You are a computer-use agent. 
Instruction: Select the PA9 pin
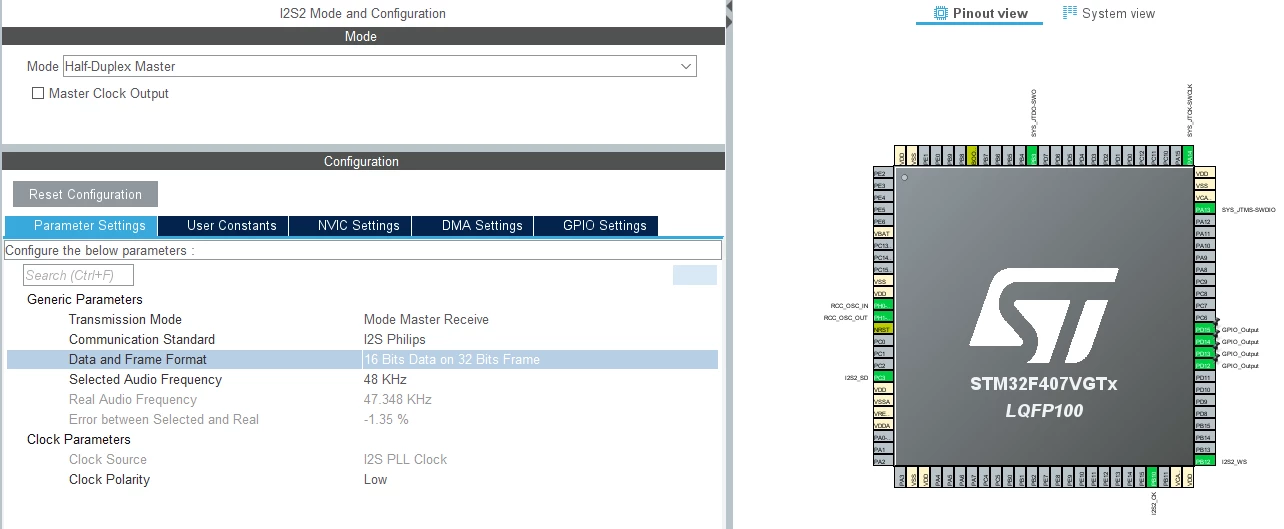click(x=1205, y=258)
